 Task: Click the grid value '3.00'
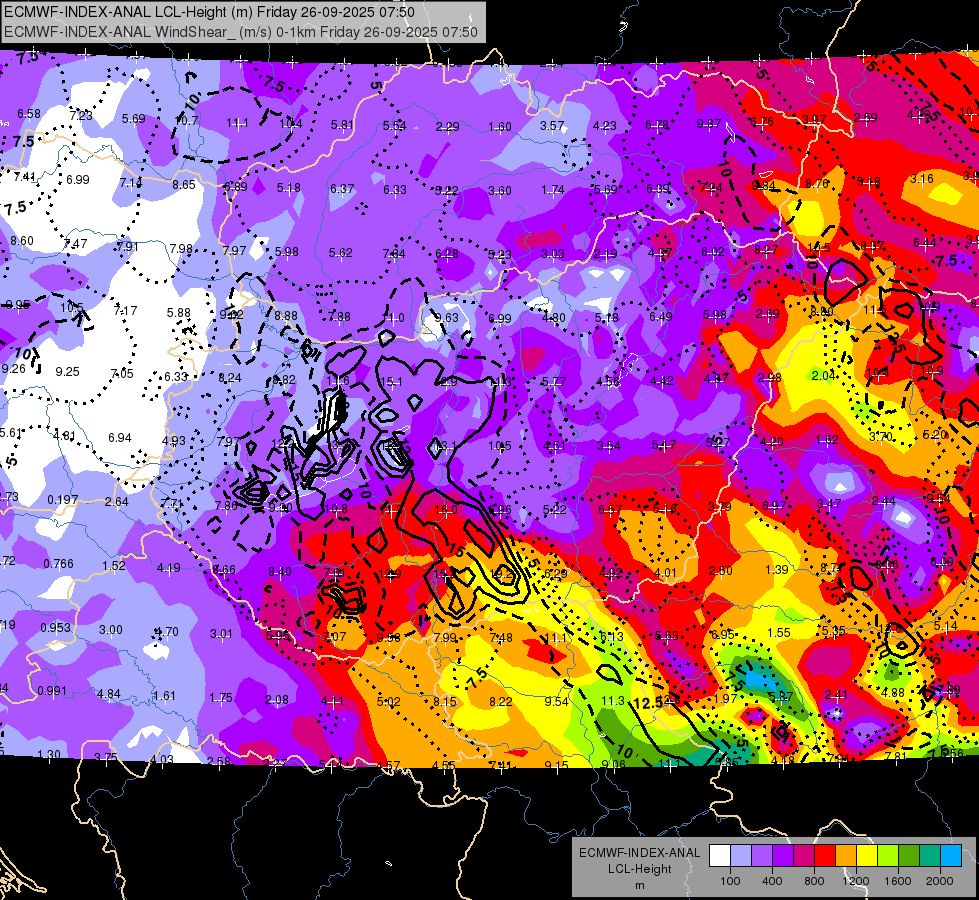(x=111, y=629)
